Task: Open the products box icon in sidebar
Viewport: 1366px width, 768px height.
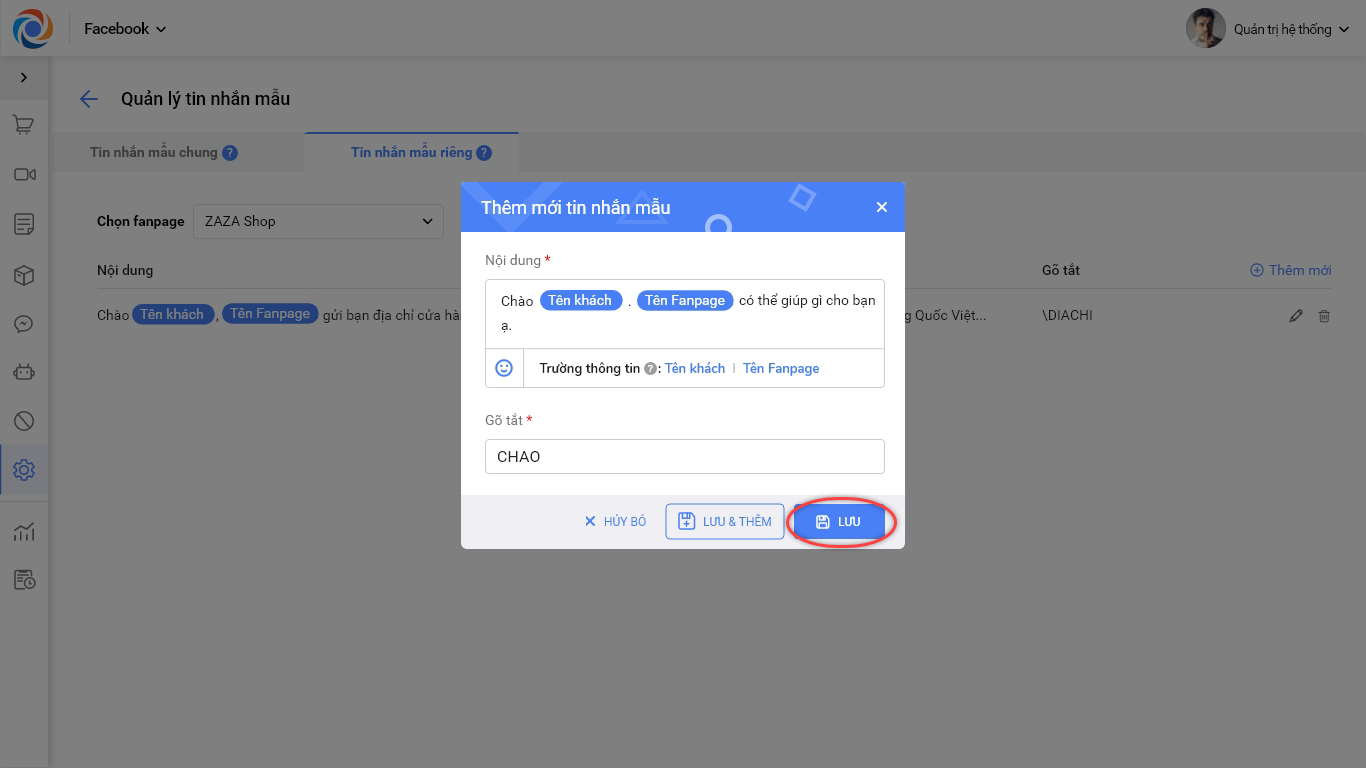Action: pyautogui.click(x=24, y=275)
